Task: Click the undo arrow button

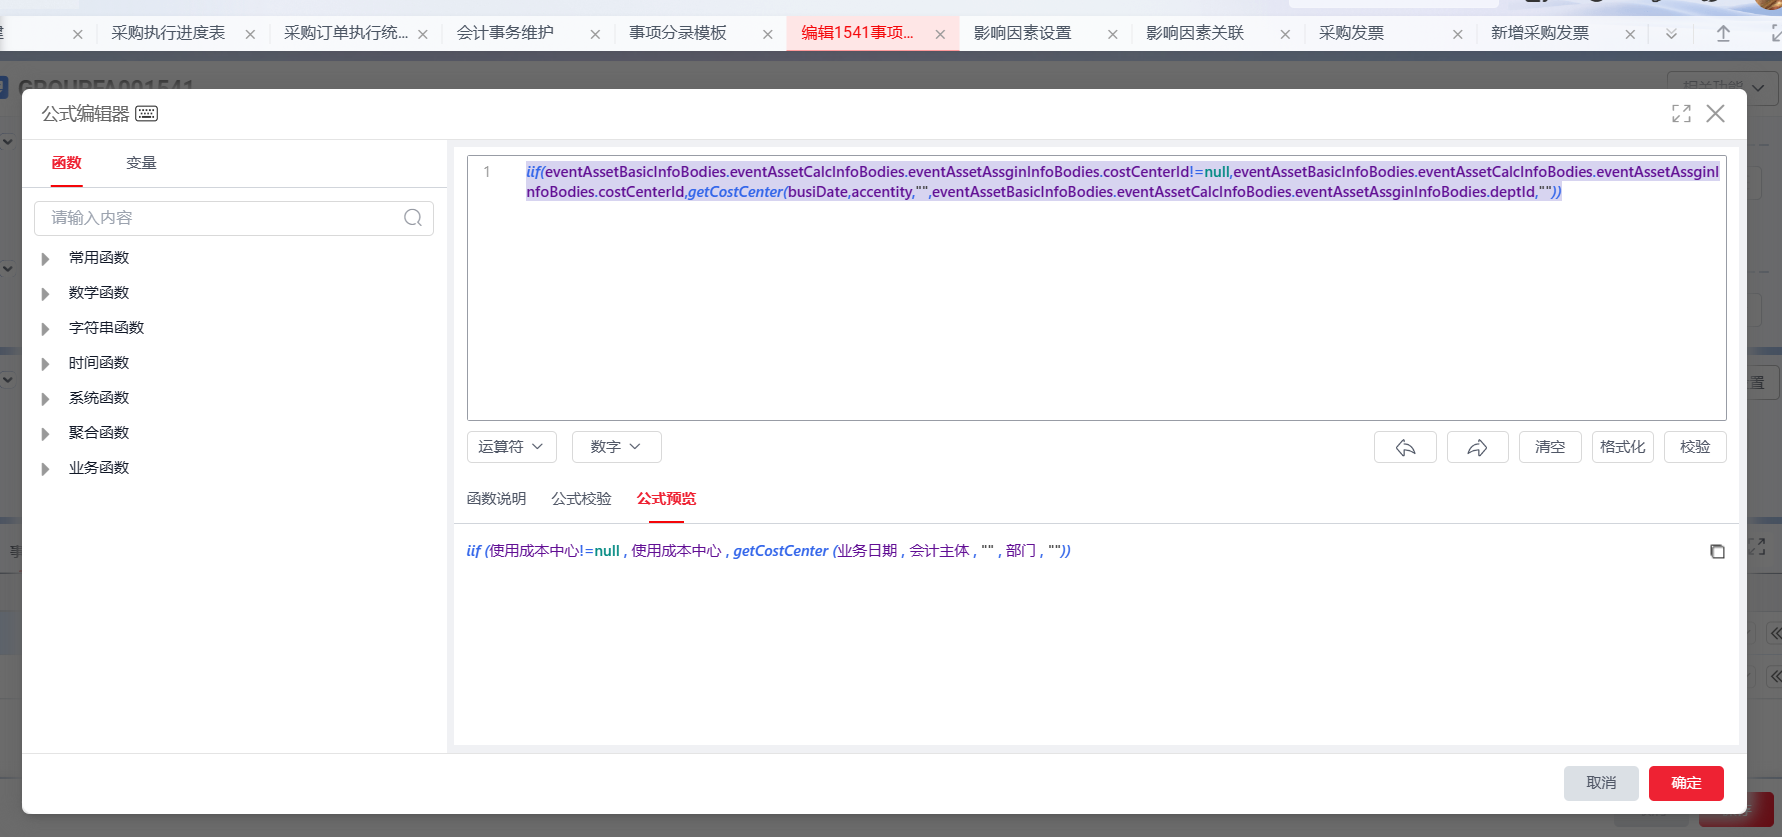Action: click(x=1405, y=447)
